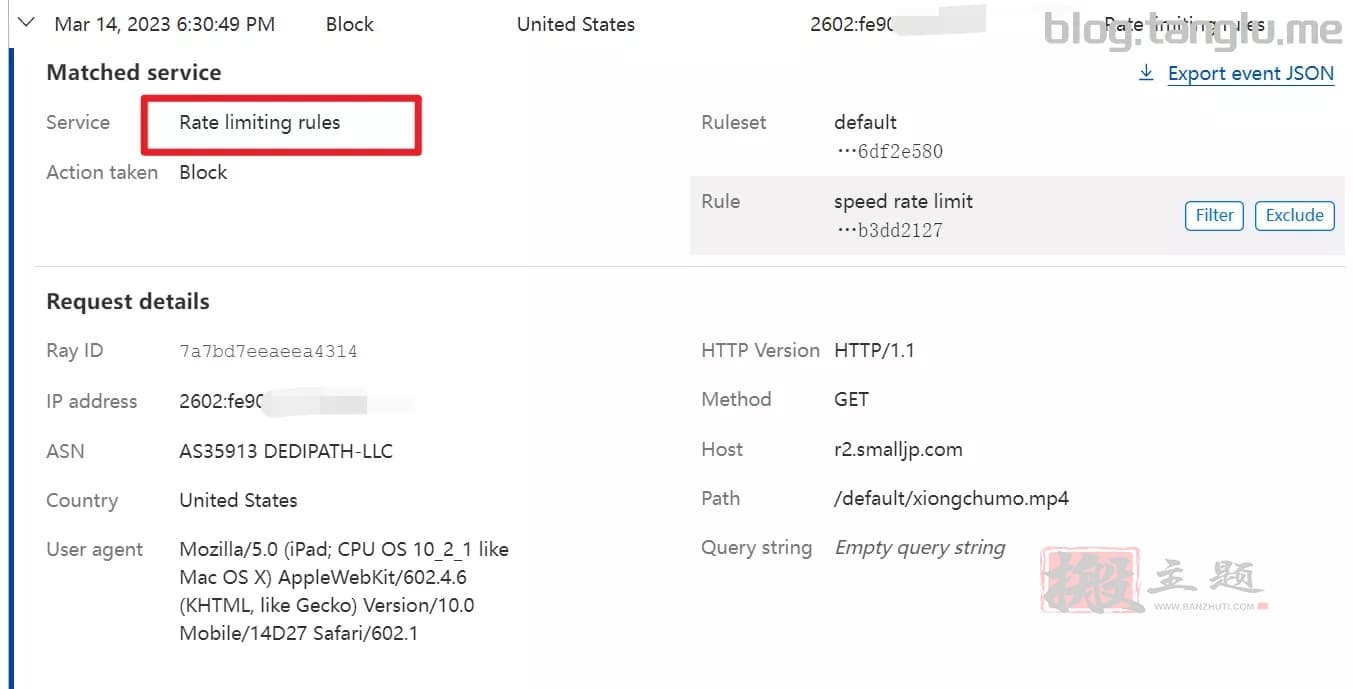Image resolution: width=1353 pixels, height=689 pixels.
Task: Click the ASN value AS35913 DEDIPATH-LLC
Action: [286, 451]
